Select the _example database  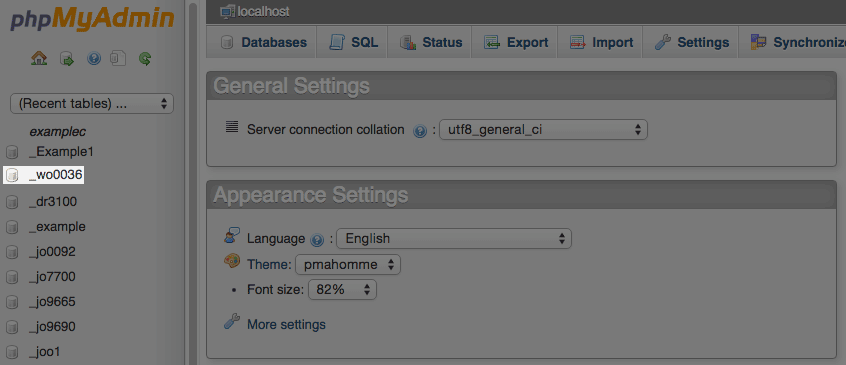[x=57, y=227]
